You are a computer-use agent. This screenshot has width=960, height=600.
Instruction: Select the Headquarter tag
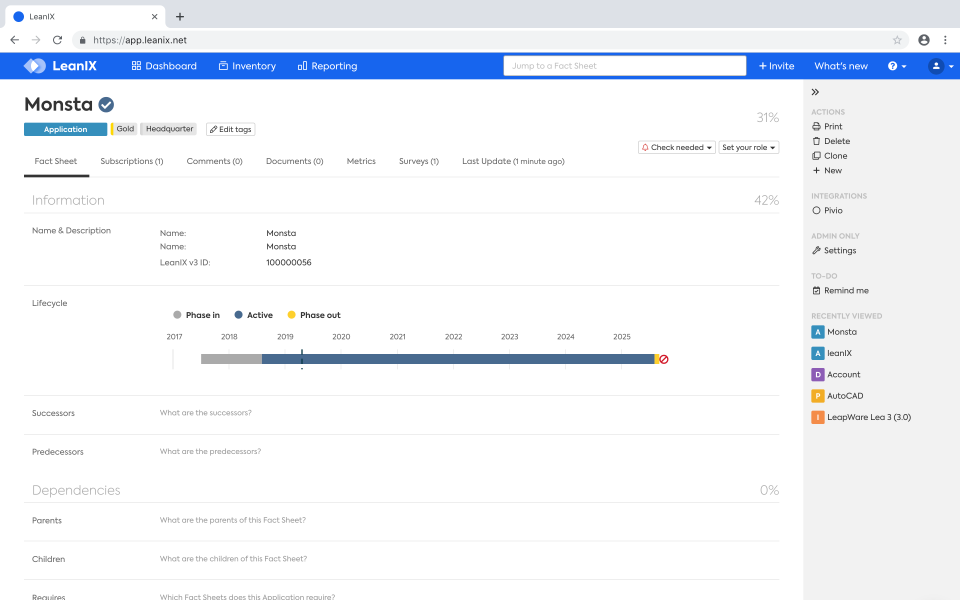(169, 129)
